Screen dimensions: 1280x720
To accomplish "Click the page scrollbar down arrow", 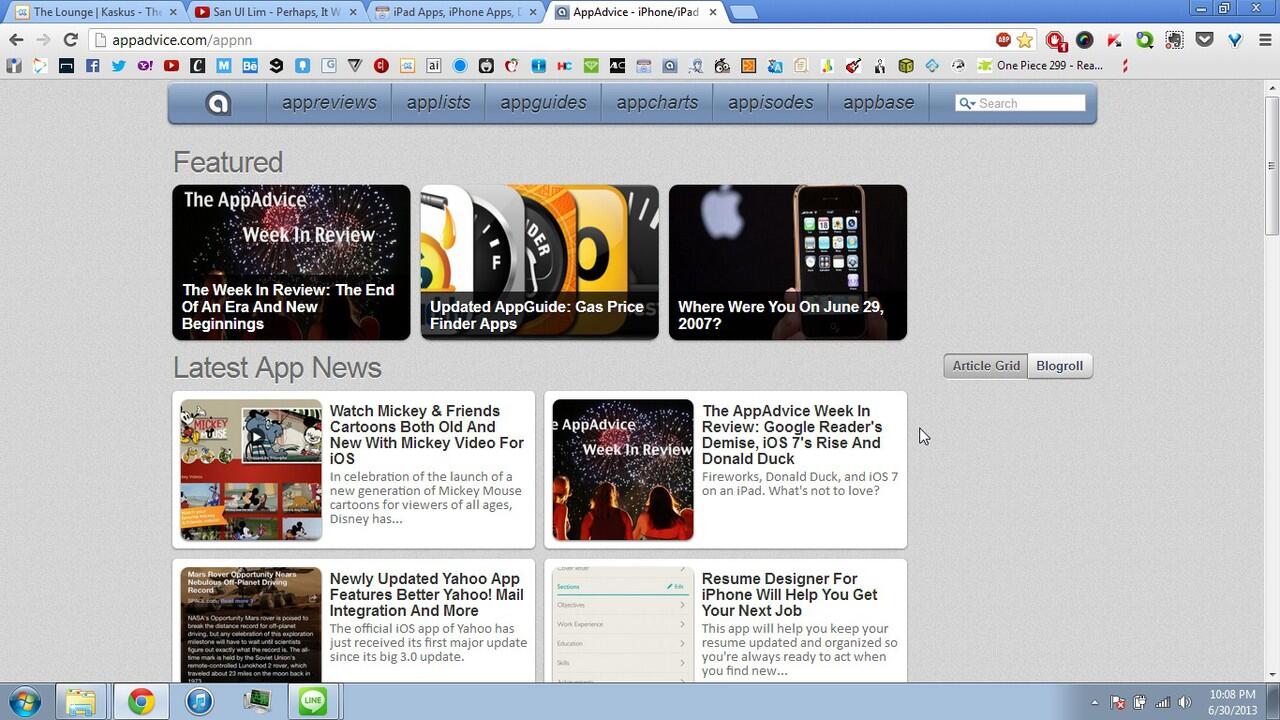I will coord(1271,674).
